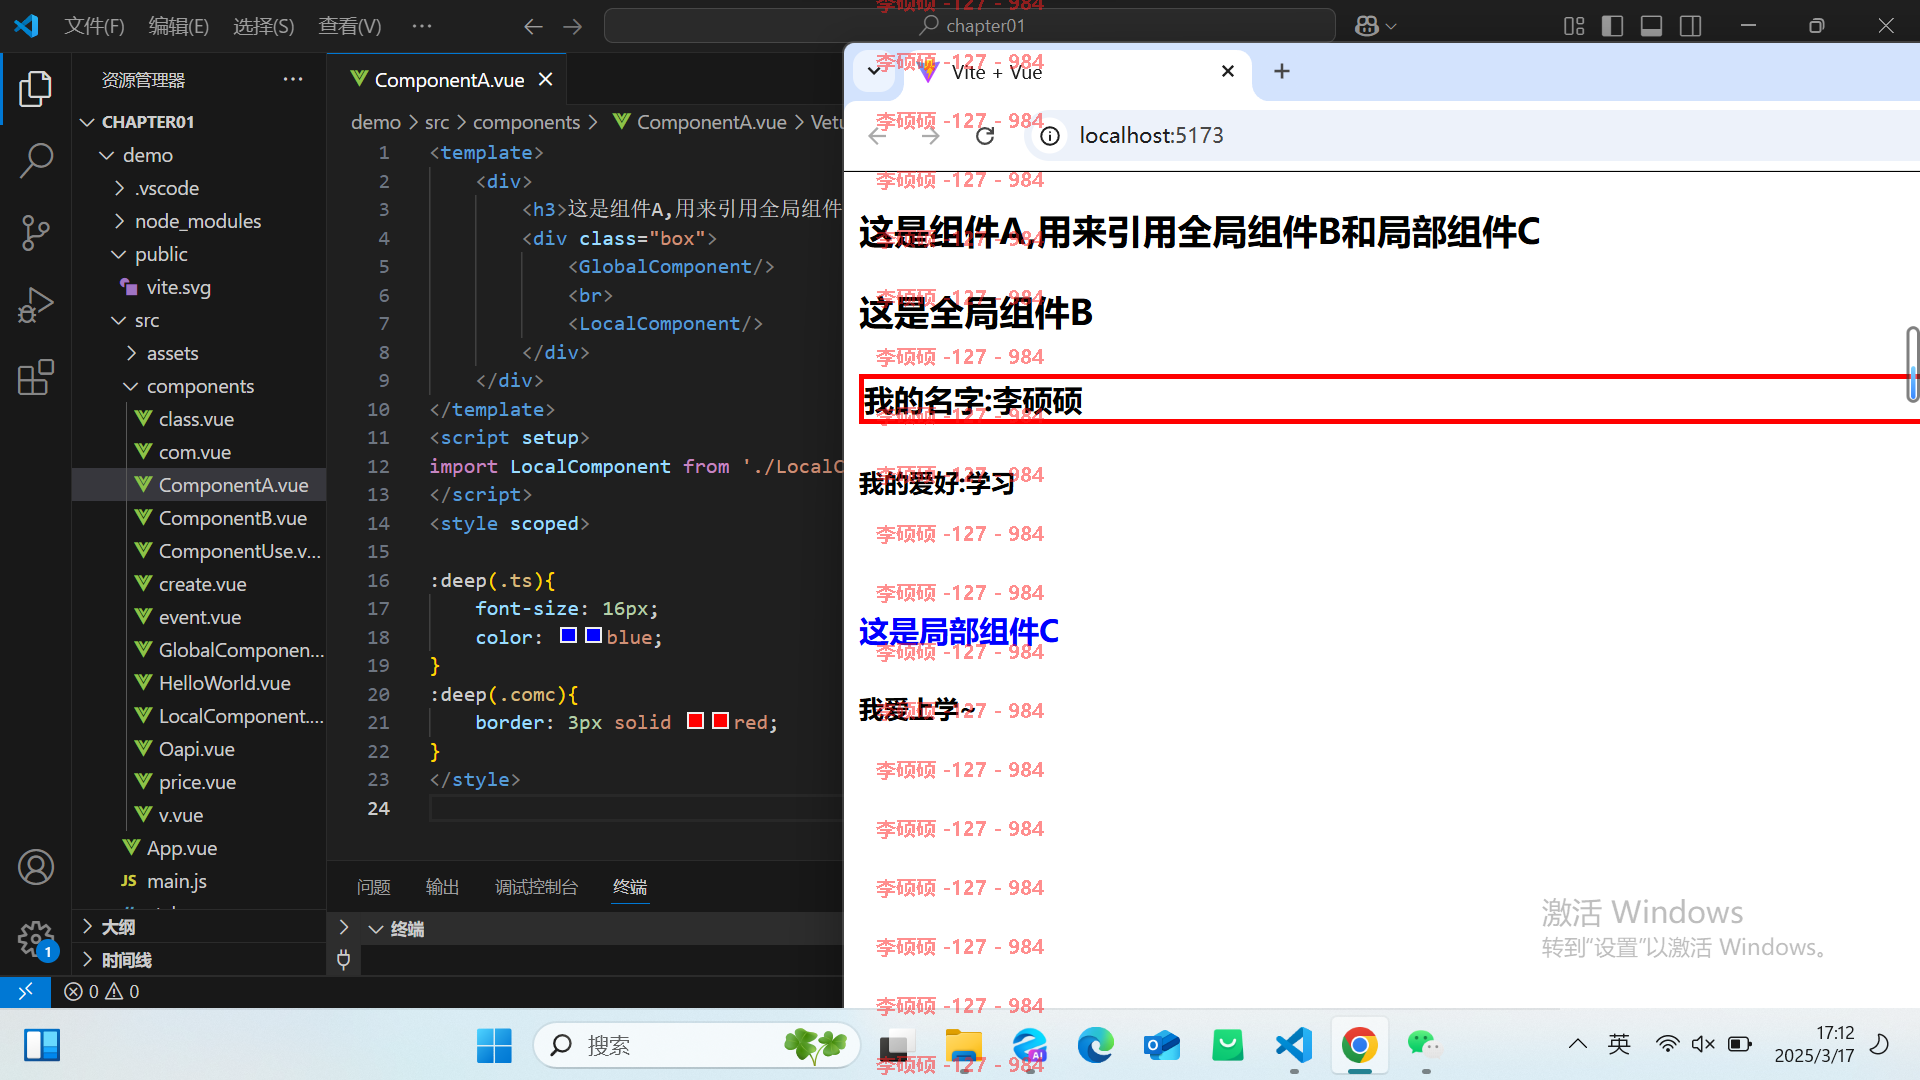Viewport: 1920px width, 1080px height.
Task: Click the VS Code logo menu icon
Action: [x=27, y=26]
